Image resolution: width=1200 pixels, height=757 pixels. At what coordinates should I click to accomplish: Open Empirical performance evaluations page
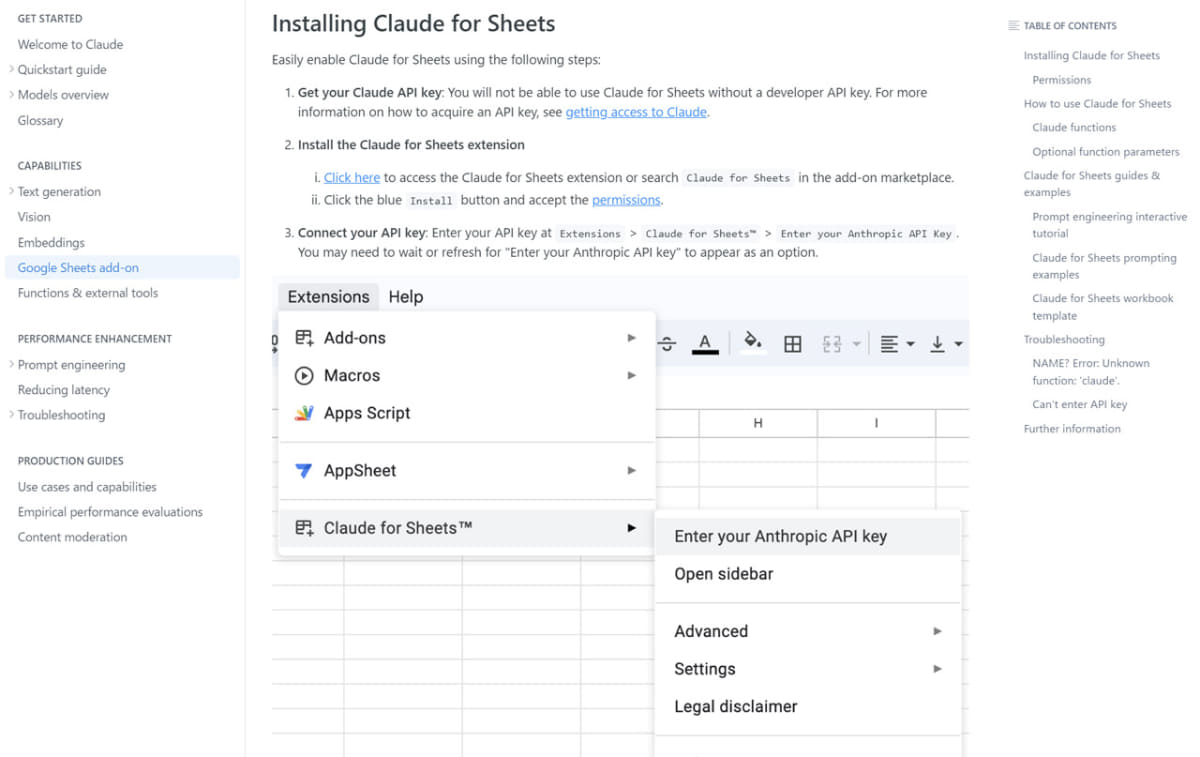coord(110,512)
